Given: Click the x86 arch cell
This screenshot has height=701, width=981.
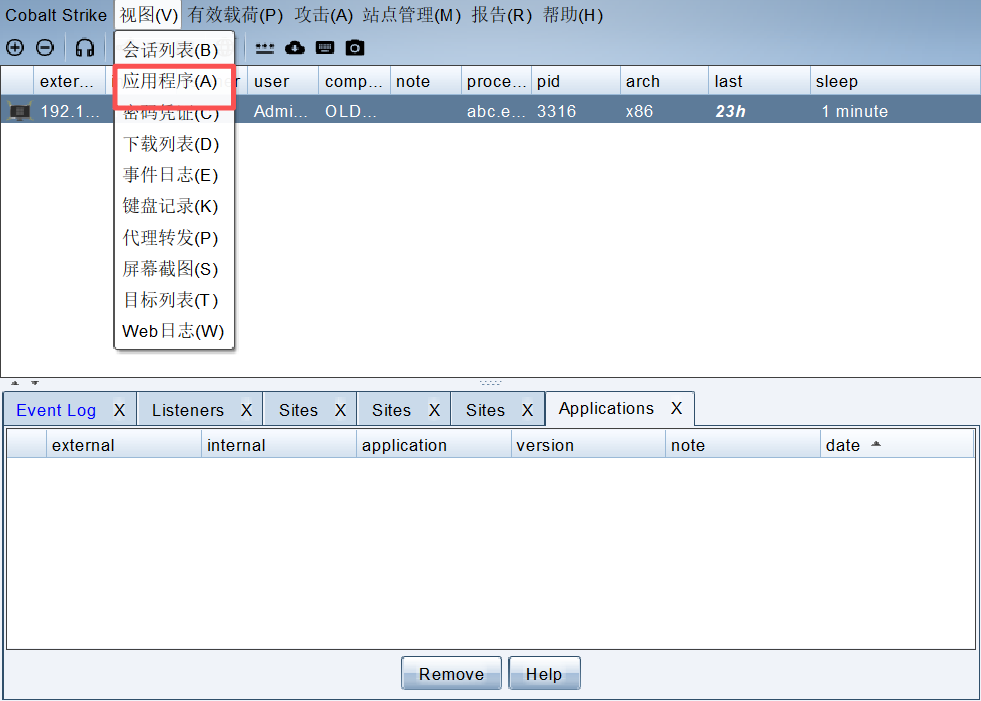Looking at the screenshot, I should pos(664,111).
